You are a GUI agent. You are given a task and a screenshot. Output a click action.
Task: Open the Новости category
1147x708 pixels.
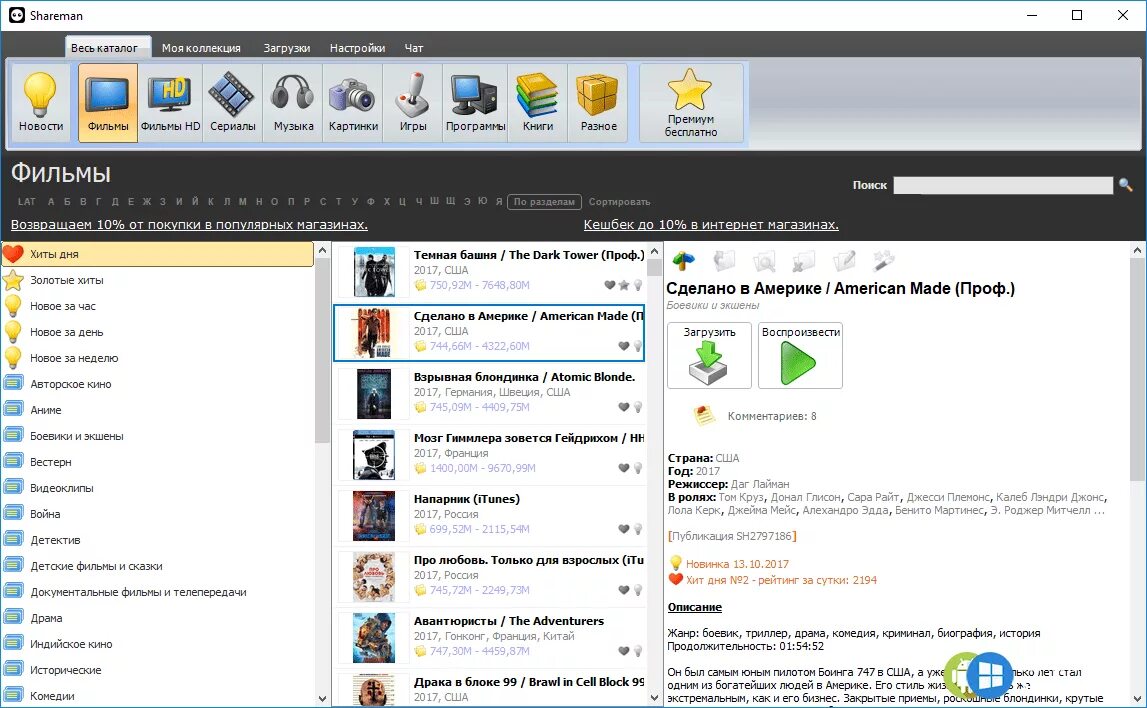[40, 102]
